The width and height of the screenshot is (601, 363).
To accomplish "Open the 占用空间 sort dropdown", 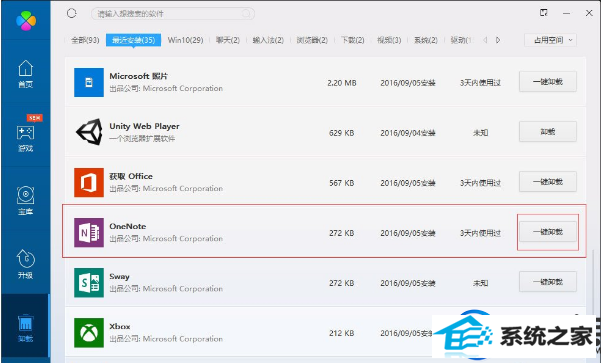I will [550, 40].
